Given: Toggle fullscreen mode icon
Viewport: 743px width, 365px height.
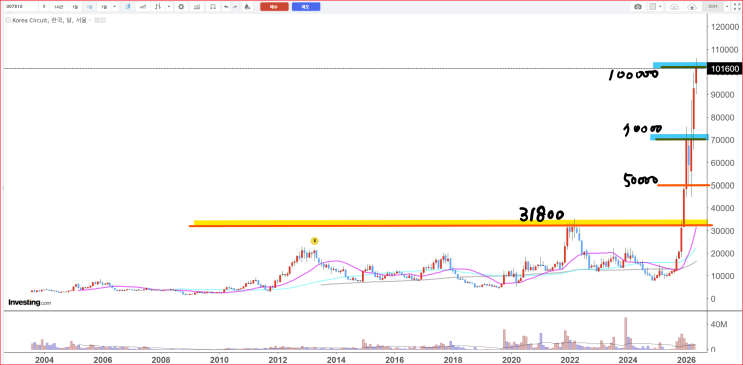Looking at the screenshot, I should tap(736, 7).
